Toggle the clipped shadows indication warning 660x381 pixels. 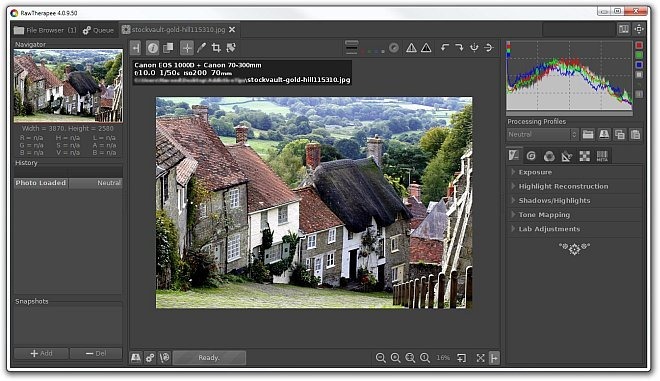click(x=411, y=48)
